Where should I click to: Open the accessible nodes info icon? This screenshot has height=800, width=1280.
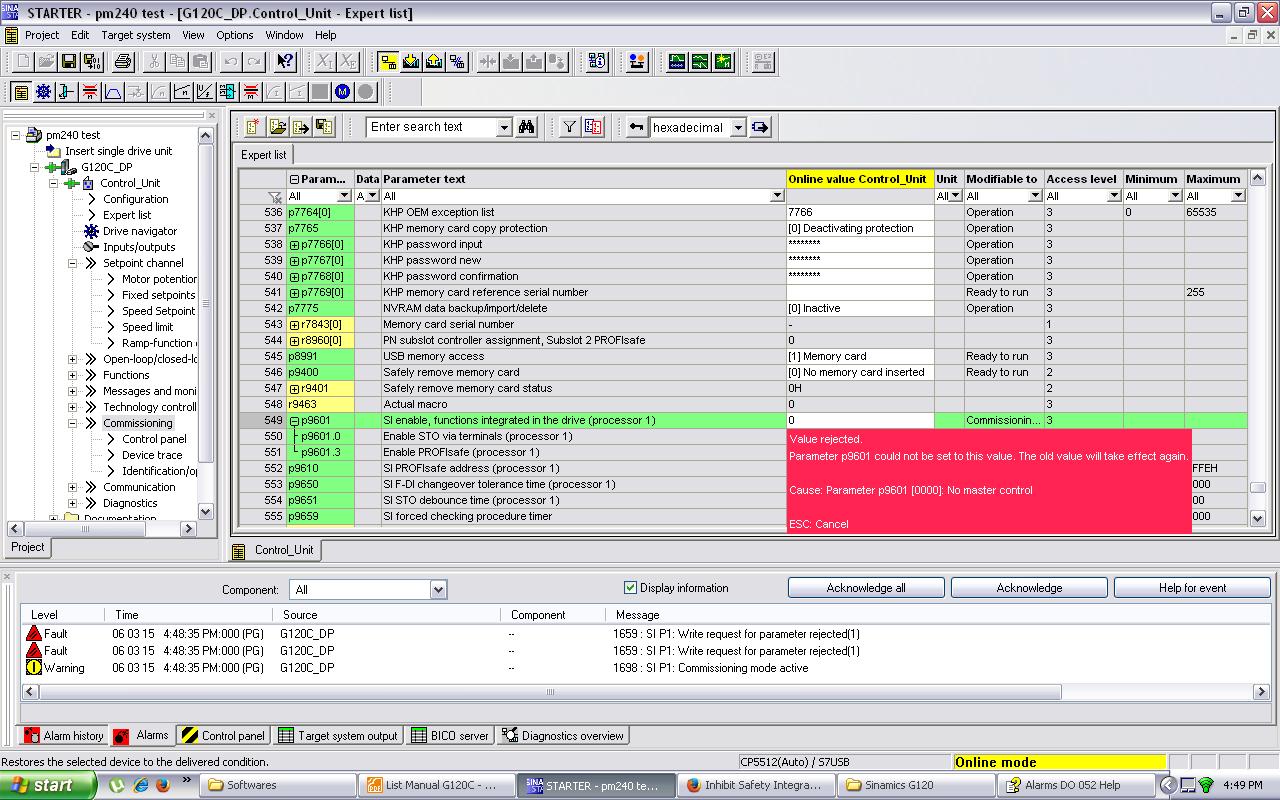(x=597, y=62)
